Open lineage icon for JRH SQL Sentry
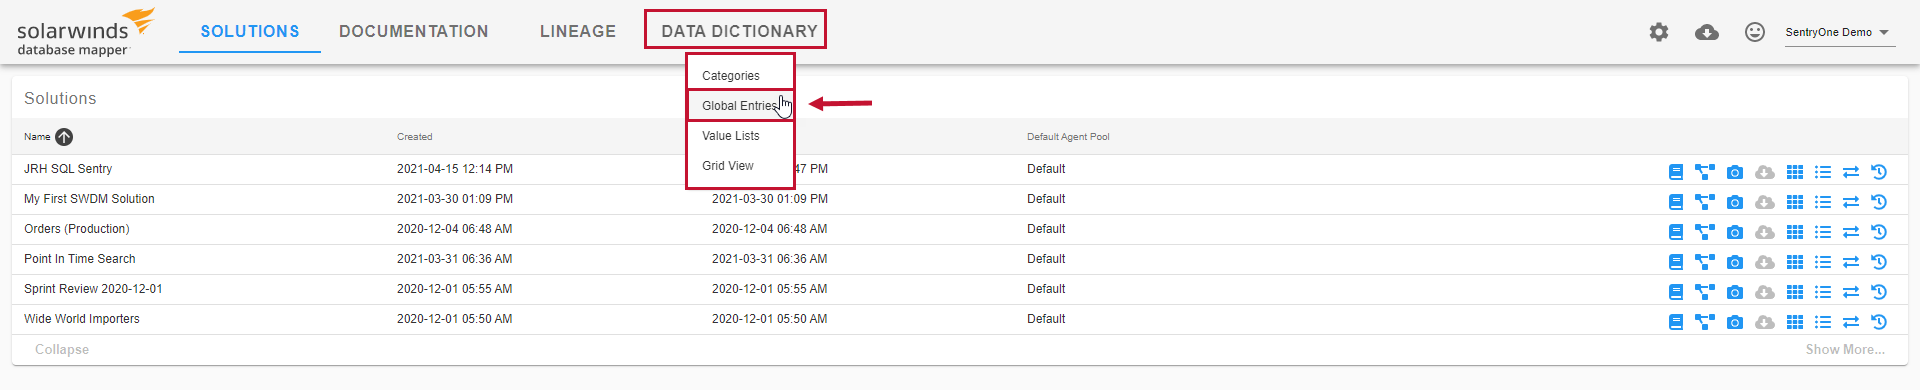The image size is (1920, 390). [x=1705, y=172]
